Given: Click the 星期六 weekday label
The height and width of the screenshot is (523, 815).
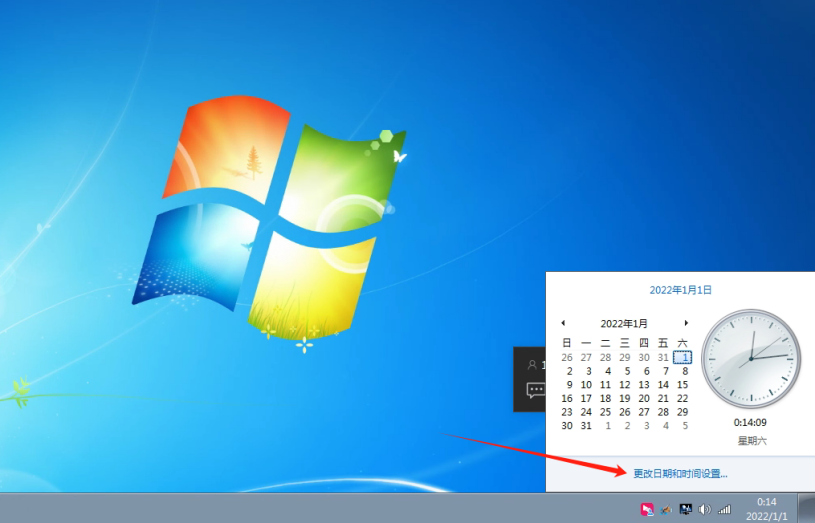Looking at the screenshot, I should pos(752,441).
